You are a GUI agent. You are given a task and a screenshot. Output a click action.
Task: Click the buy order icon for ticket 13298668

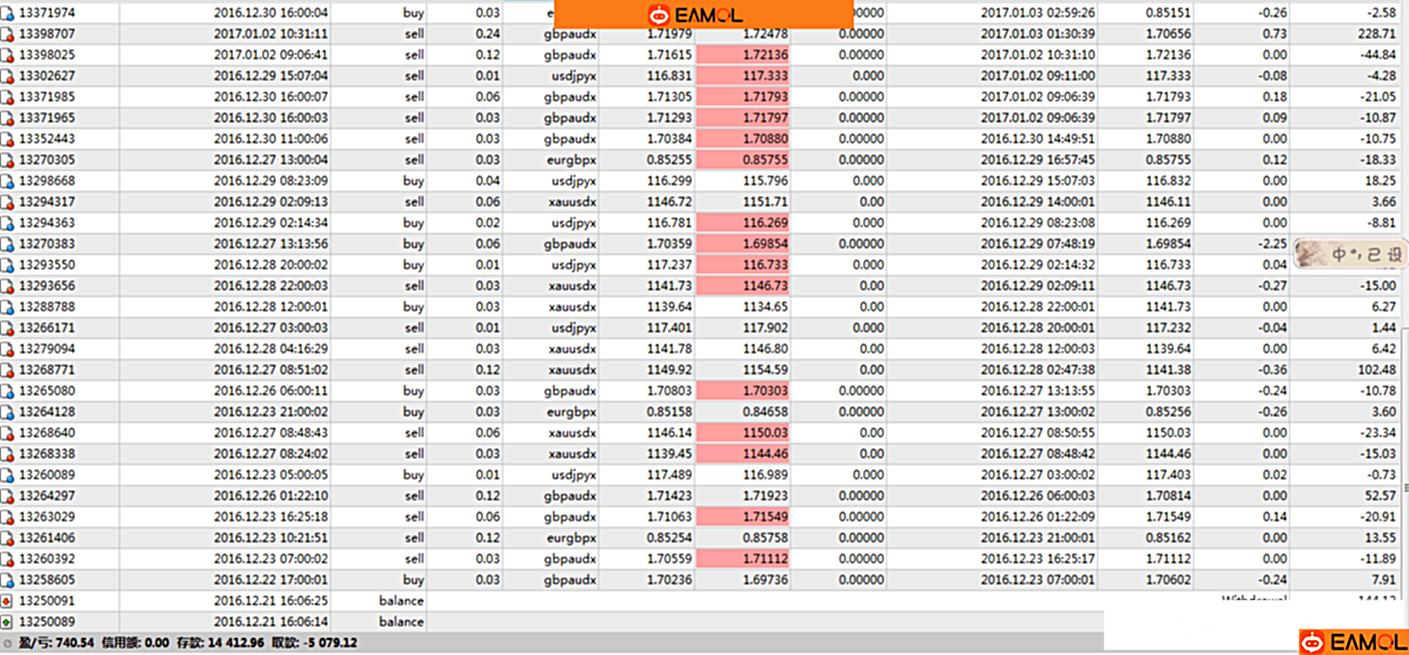click(7, 181)
